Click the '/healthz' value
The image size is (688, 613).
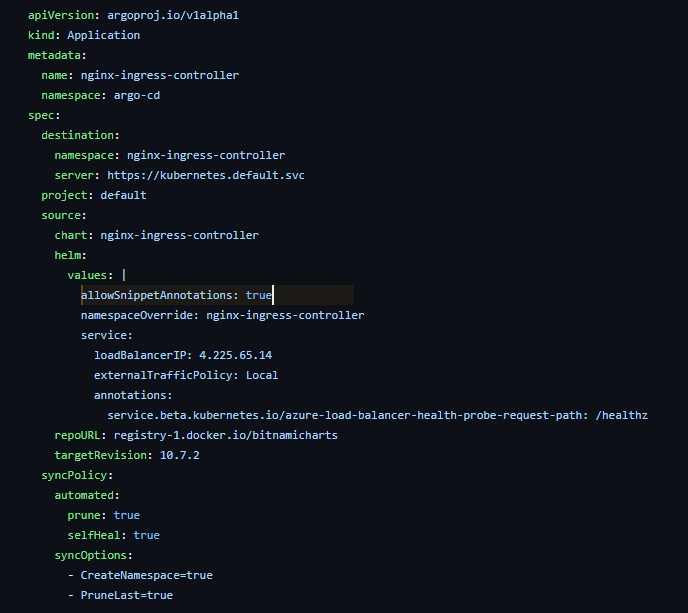point(621,415)
